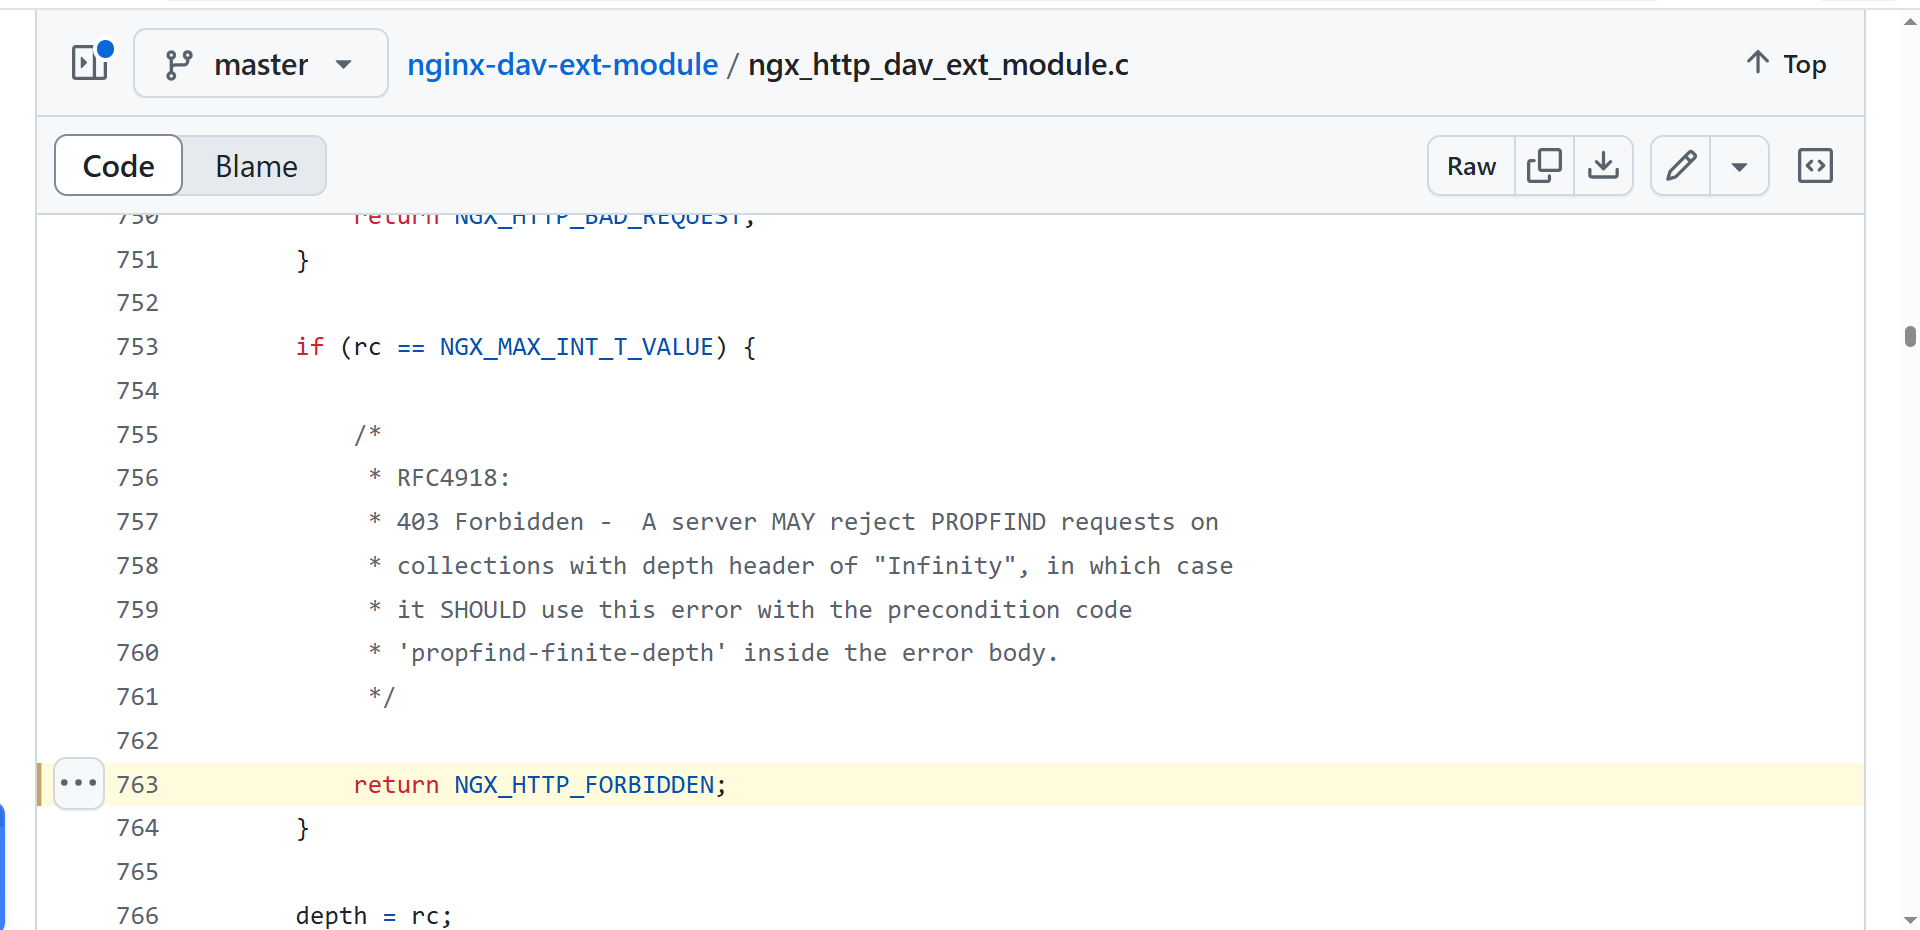This screenshot has width=1920, height=930.
Task: Open the symbols panel icon
Action: coord(1815,166)
